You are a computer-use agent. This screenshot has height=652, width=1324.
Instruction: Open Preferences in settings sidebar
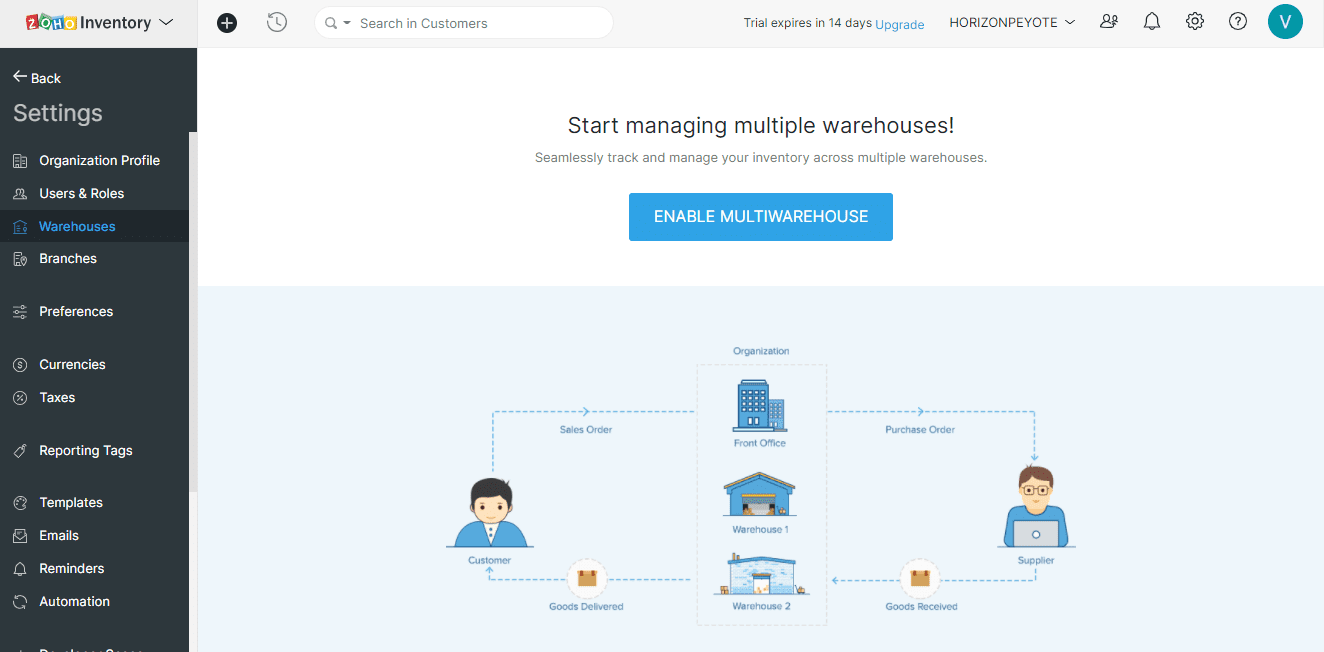(76, 311)
